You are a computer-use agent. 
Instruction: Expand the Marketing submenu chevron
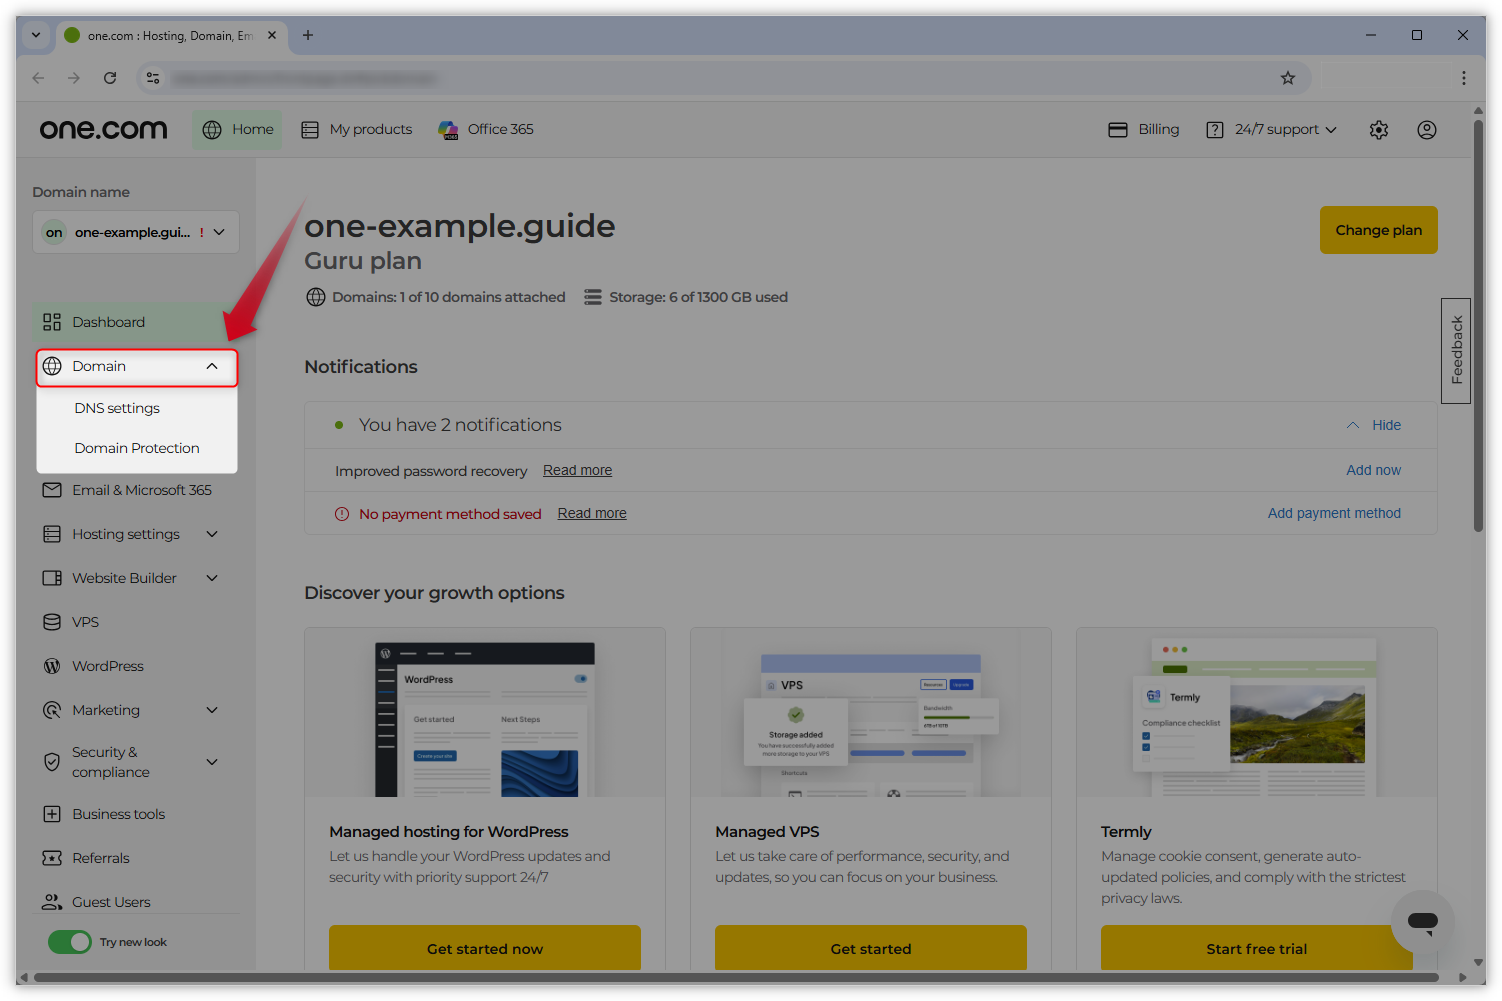(x=212, y=710)
